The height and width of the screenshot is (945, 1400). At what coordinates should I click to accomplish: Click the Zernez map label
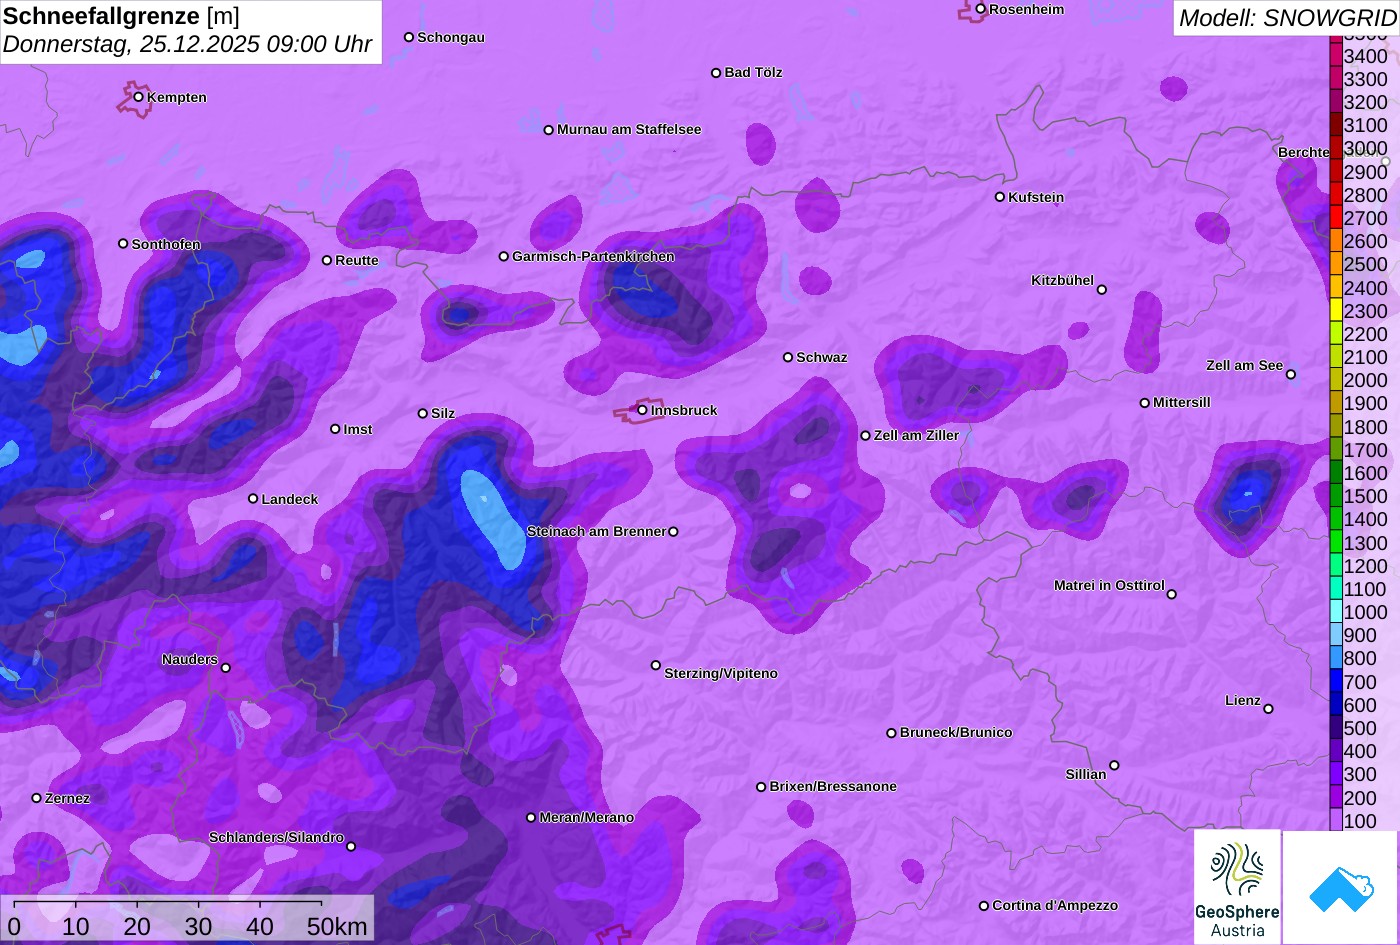pyautogui.click(x=68, y=798)
